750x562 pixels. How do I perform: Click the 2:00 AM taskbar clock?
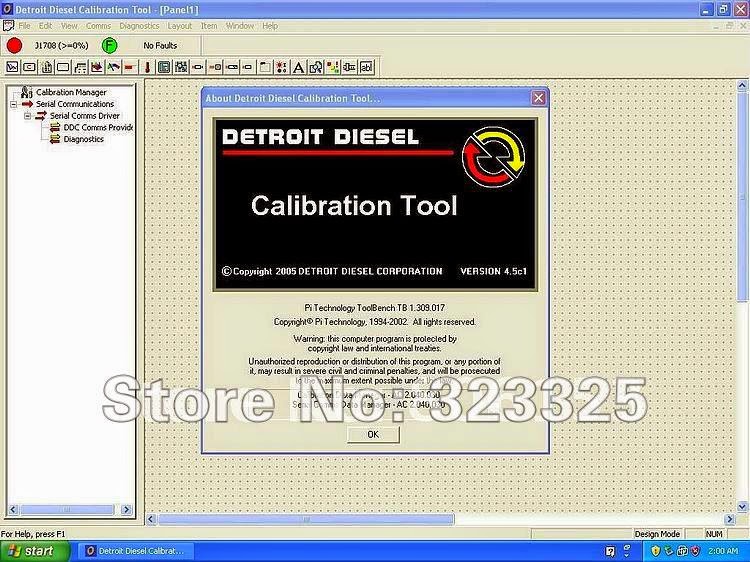723,551
